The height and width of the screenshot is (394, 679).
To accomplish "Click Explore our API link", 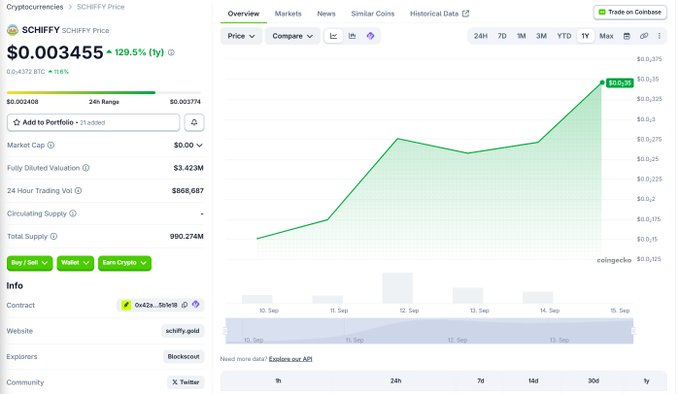I will [290, 359].
